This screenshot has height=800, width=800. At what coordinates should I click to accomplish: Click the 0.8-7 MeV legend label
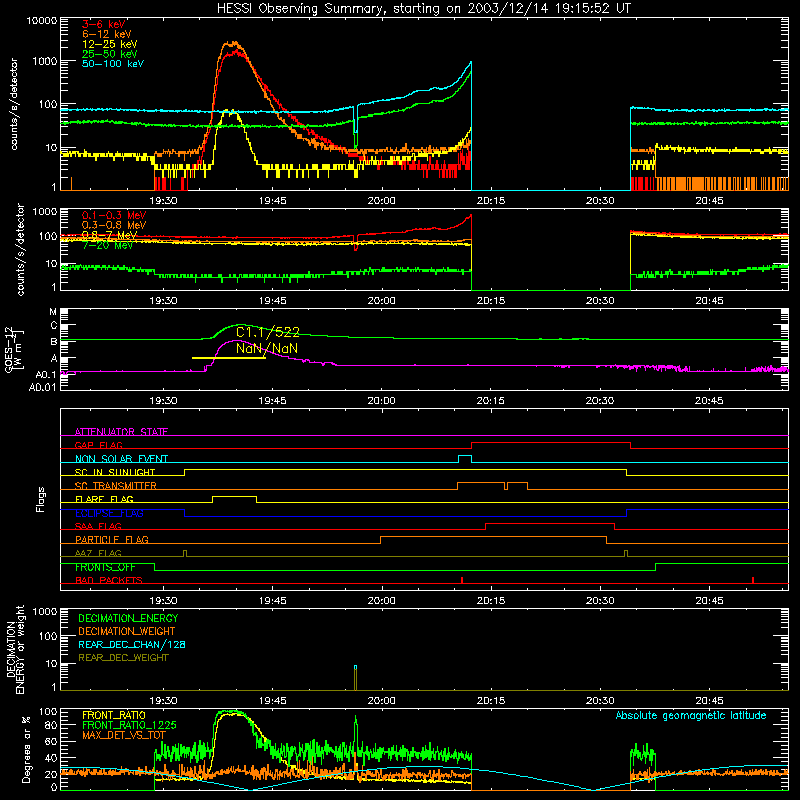(x=109, y=235)
